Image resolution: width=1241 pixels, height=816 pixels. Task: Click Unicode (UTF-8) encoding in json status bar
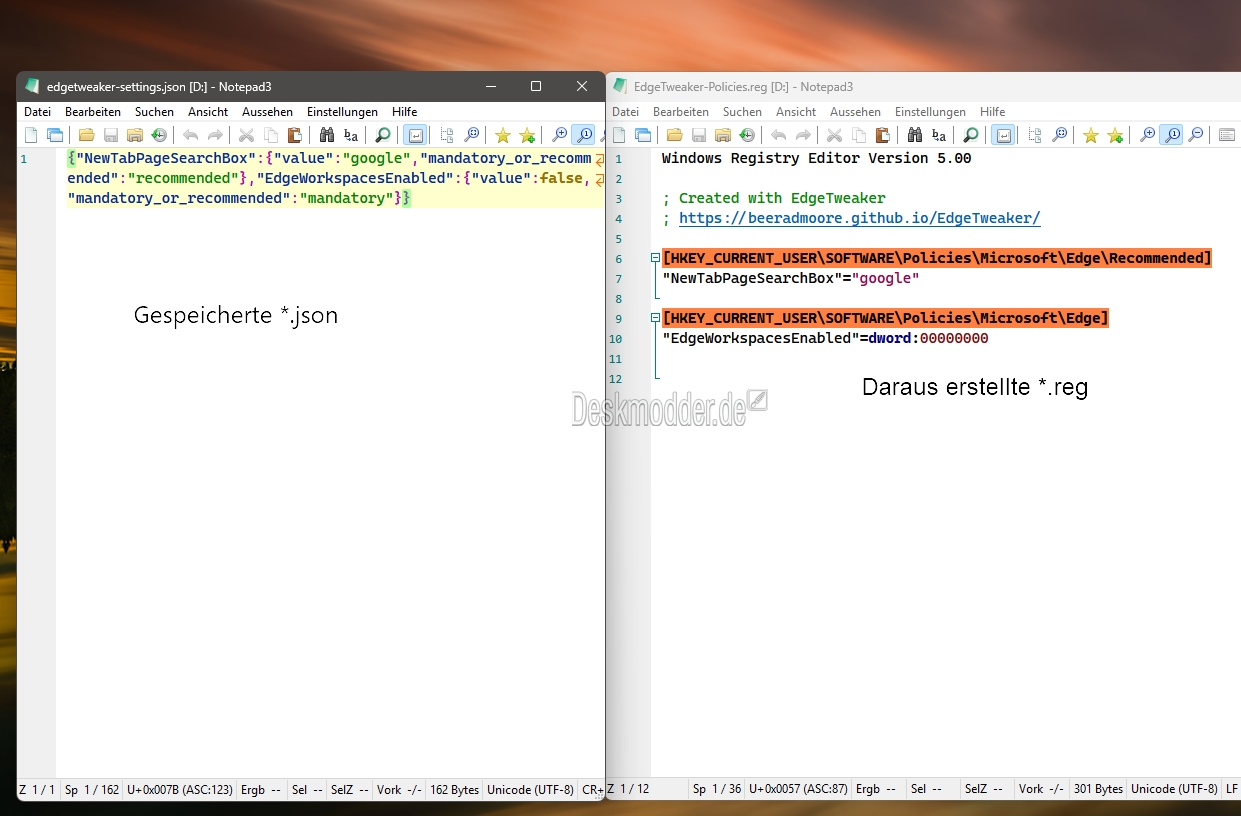(531, 789)
